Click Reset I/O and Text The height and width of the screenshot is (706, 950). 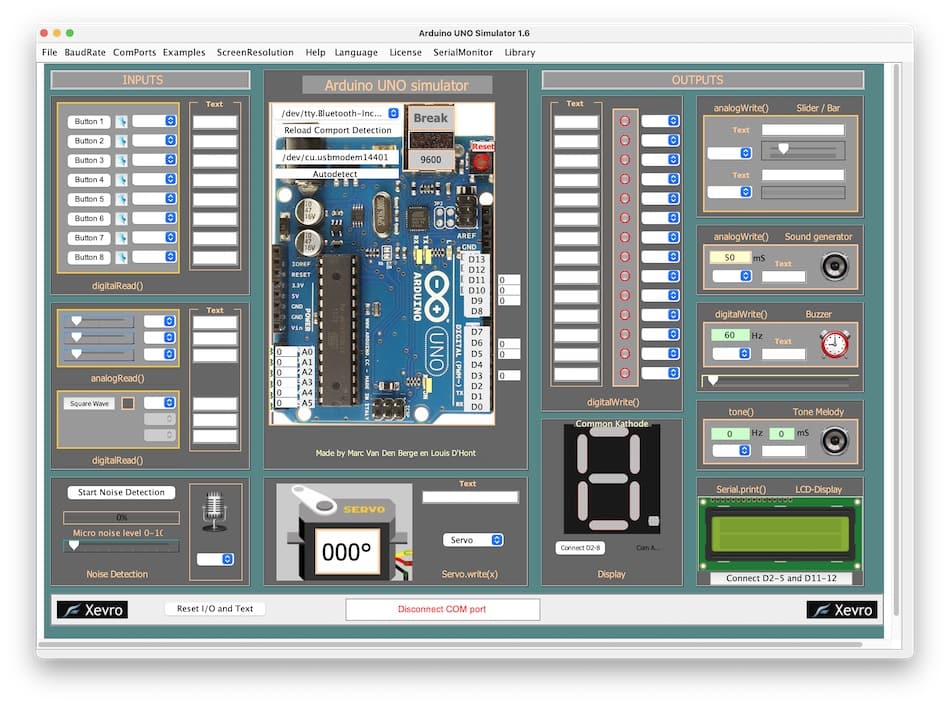[215, 609]
